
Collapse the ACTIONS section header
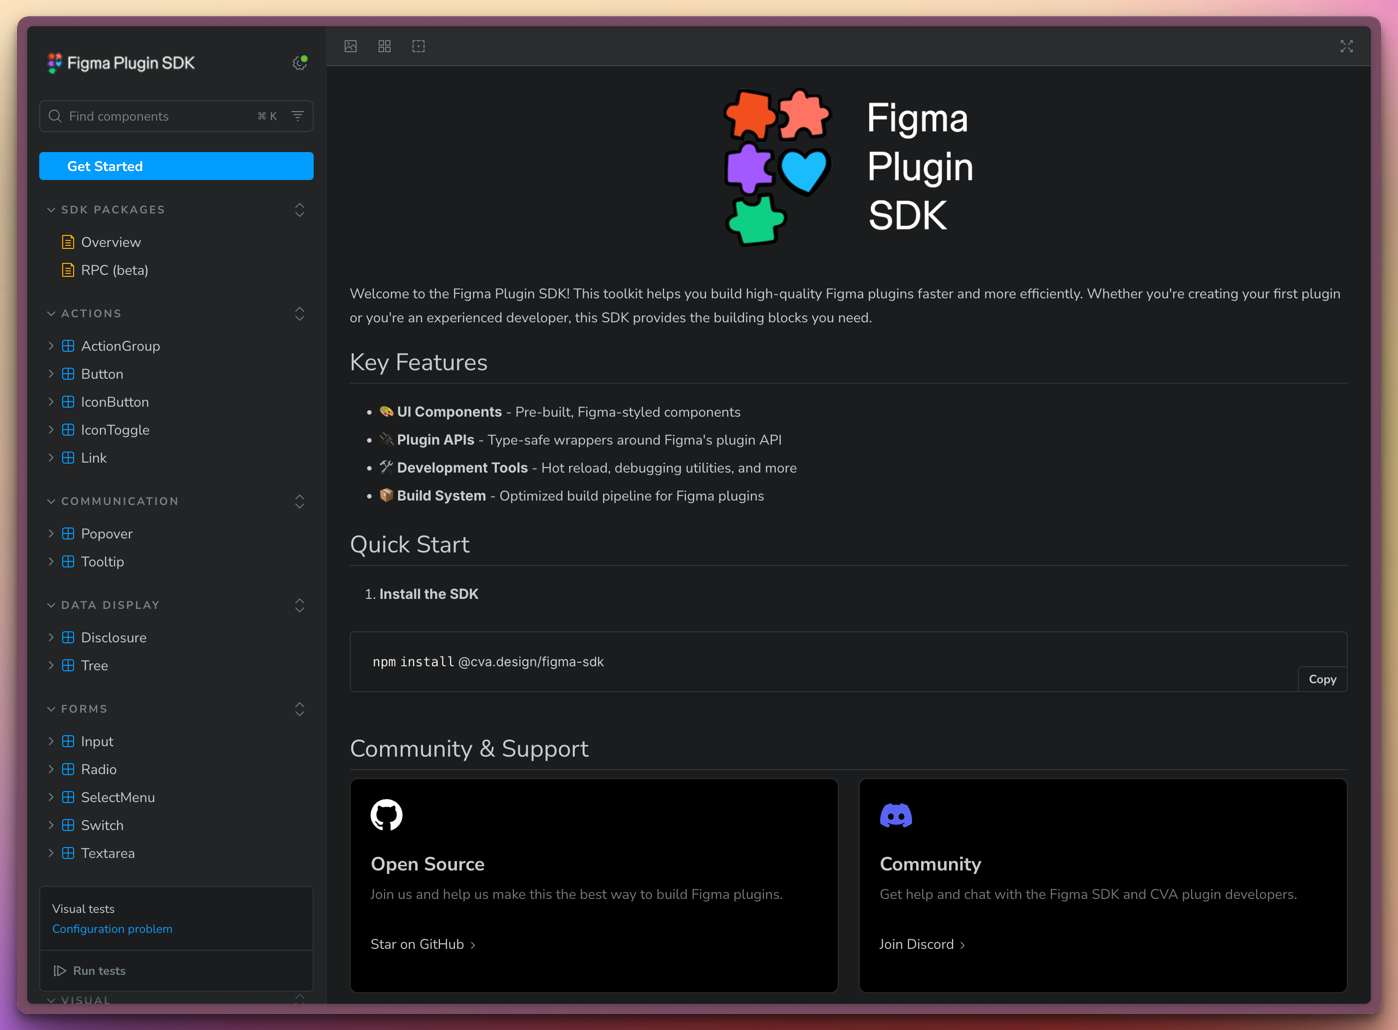coord(84,314)
